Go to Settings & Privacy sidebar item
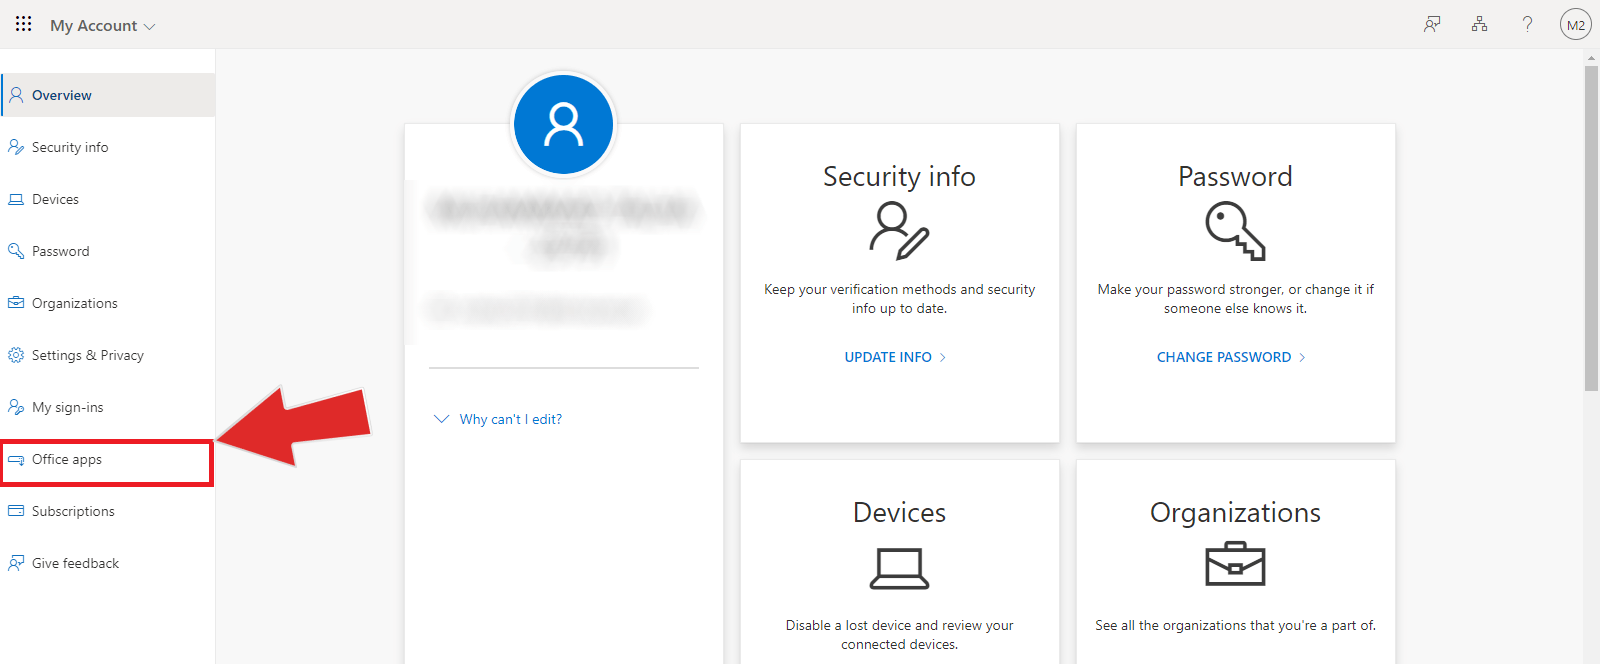 coord(87,356)
